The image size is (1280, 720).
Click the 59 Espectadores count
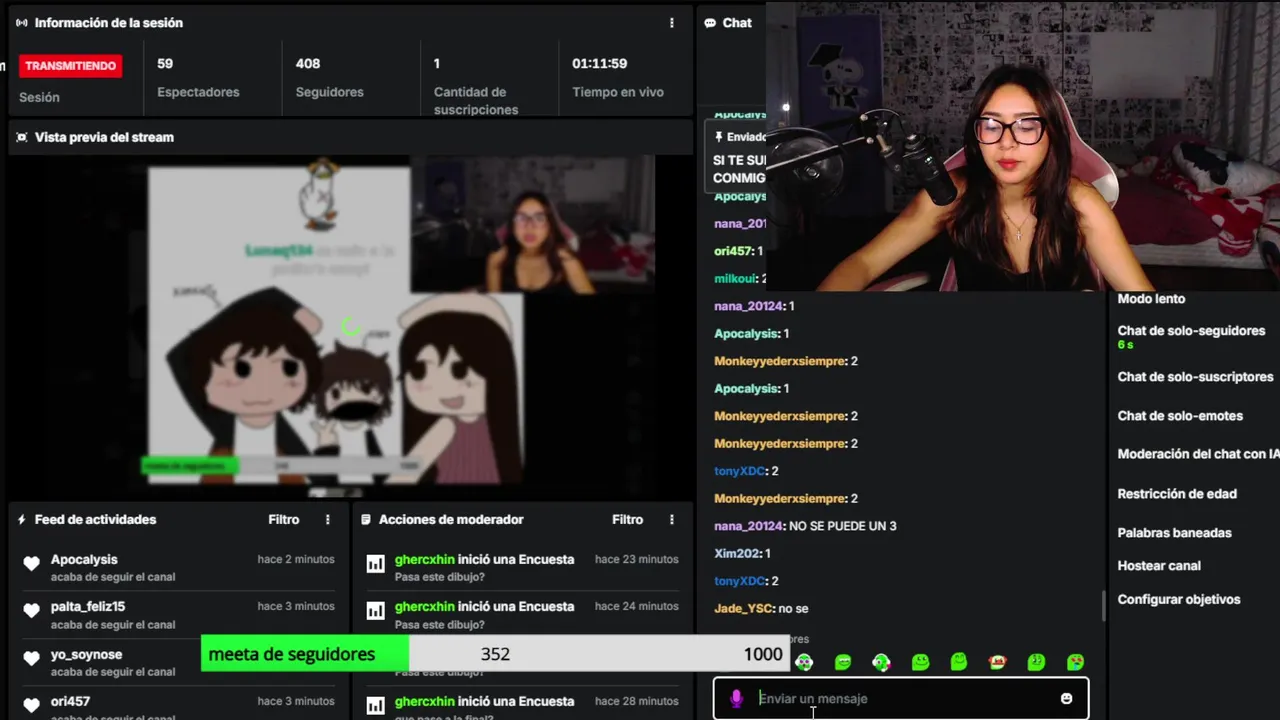click(165, 64)
